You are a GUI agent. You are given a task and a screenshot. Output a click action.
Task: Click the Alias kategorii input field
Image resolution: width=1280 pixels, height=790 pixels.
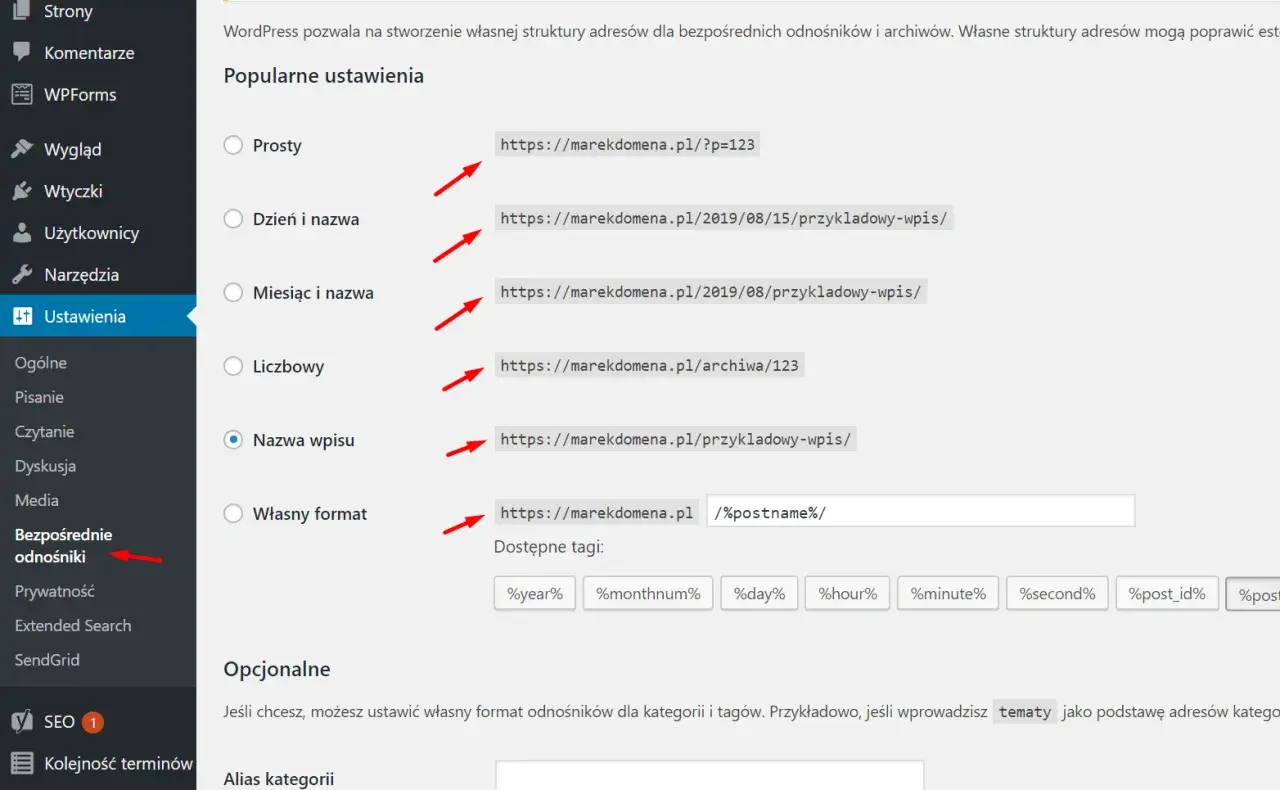(709, 777)
